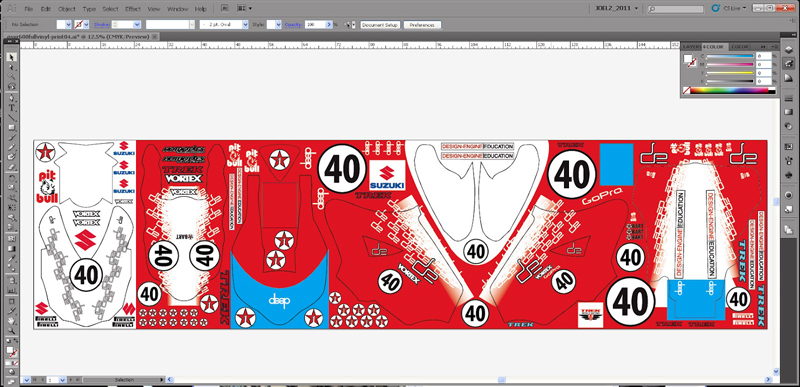Toggle the fill/stroke proxy in Color panel

pos(690,61)
